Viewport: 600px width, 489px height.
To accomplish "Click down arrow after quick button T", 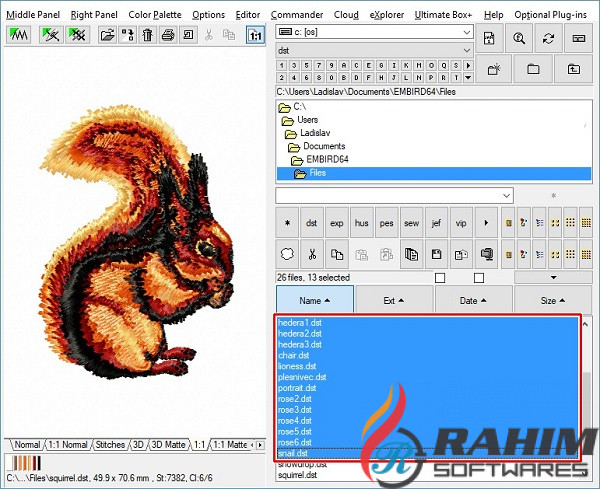I will click(x=468, y=78).
